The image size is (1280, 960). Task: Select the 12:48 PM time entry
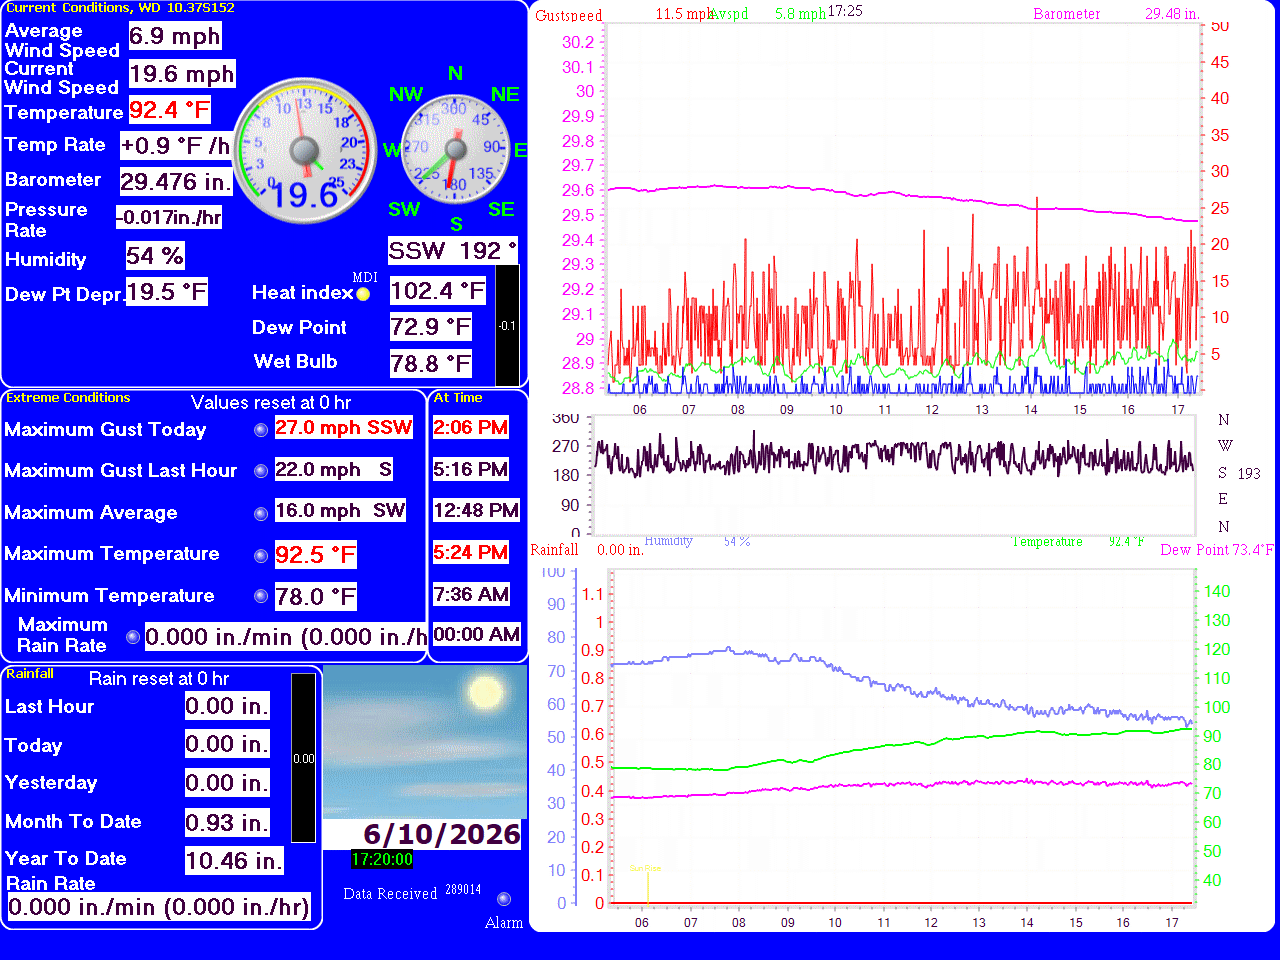(x=476, y=510)
